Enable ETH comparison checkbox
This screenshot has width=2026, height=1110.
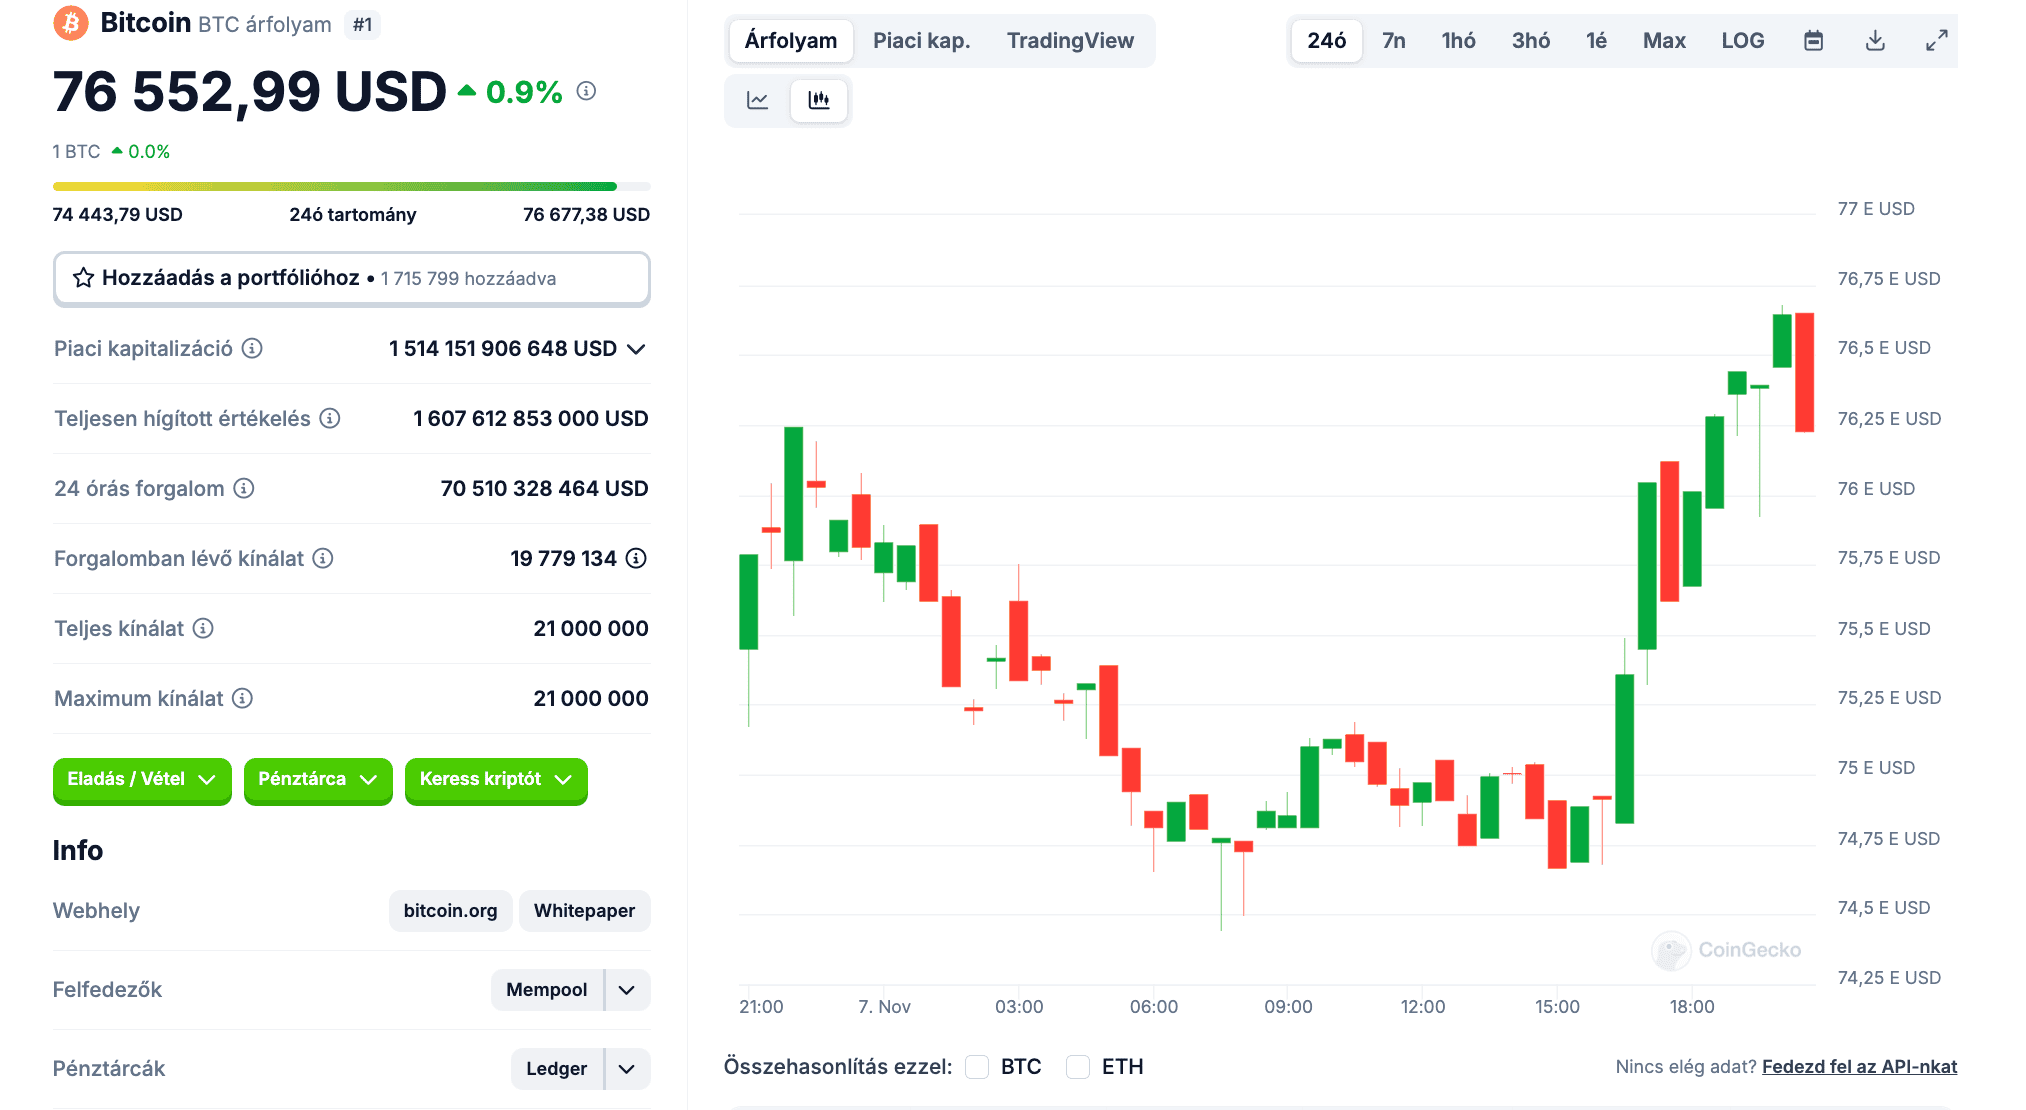[x=1078, y=1067]
